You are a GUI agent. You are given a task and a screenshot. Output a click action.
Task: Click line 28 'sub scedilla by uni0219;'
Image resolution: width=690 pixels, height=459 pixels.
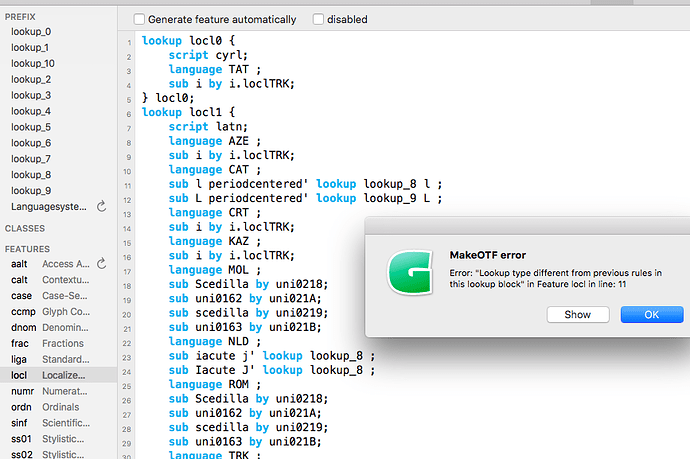(248, 427)
